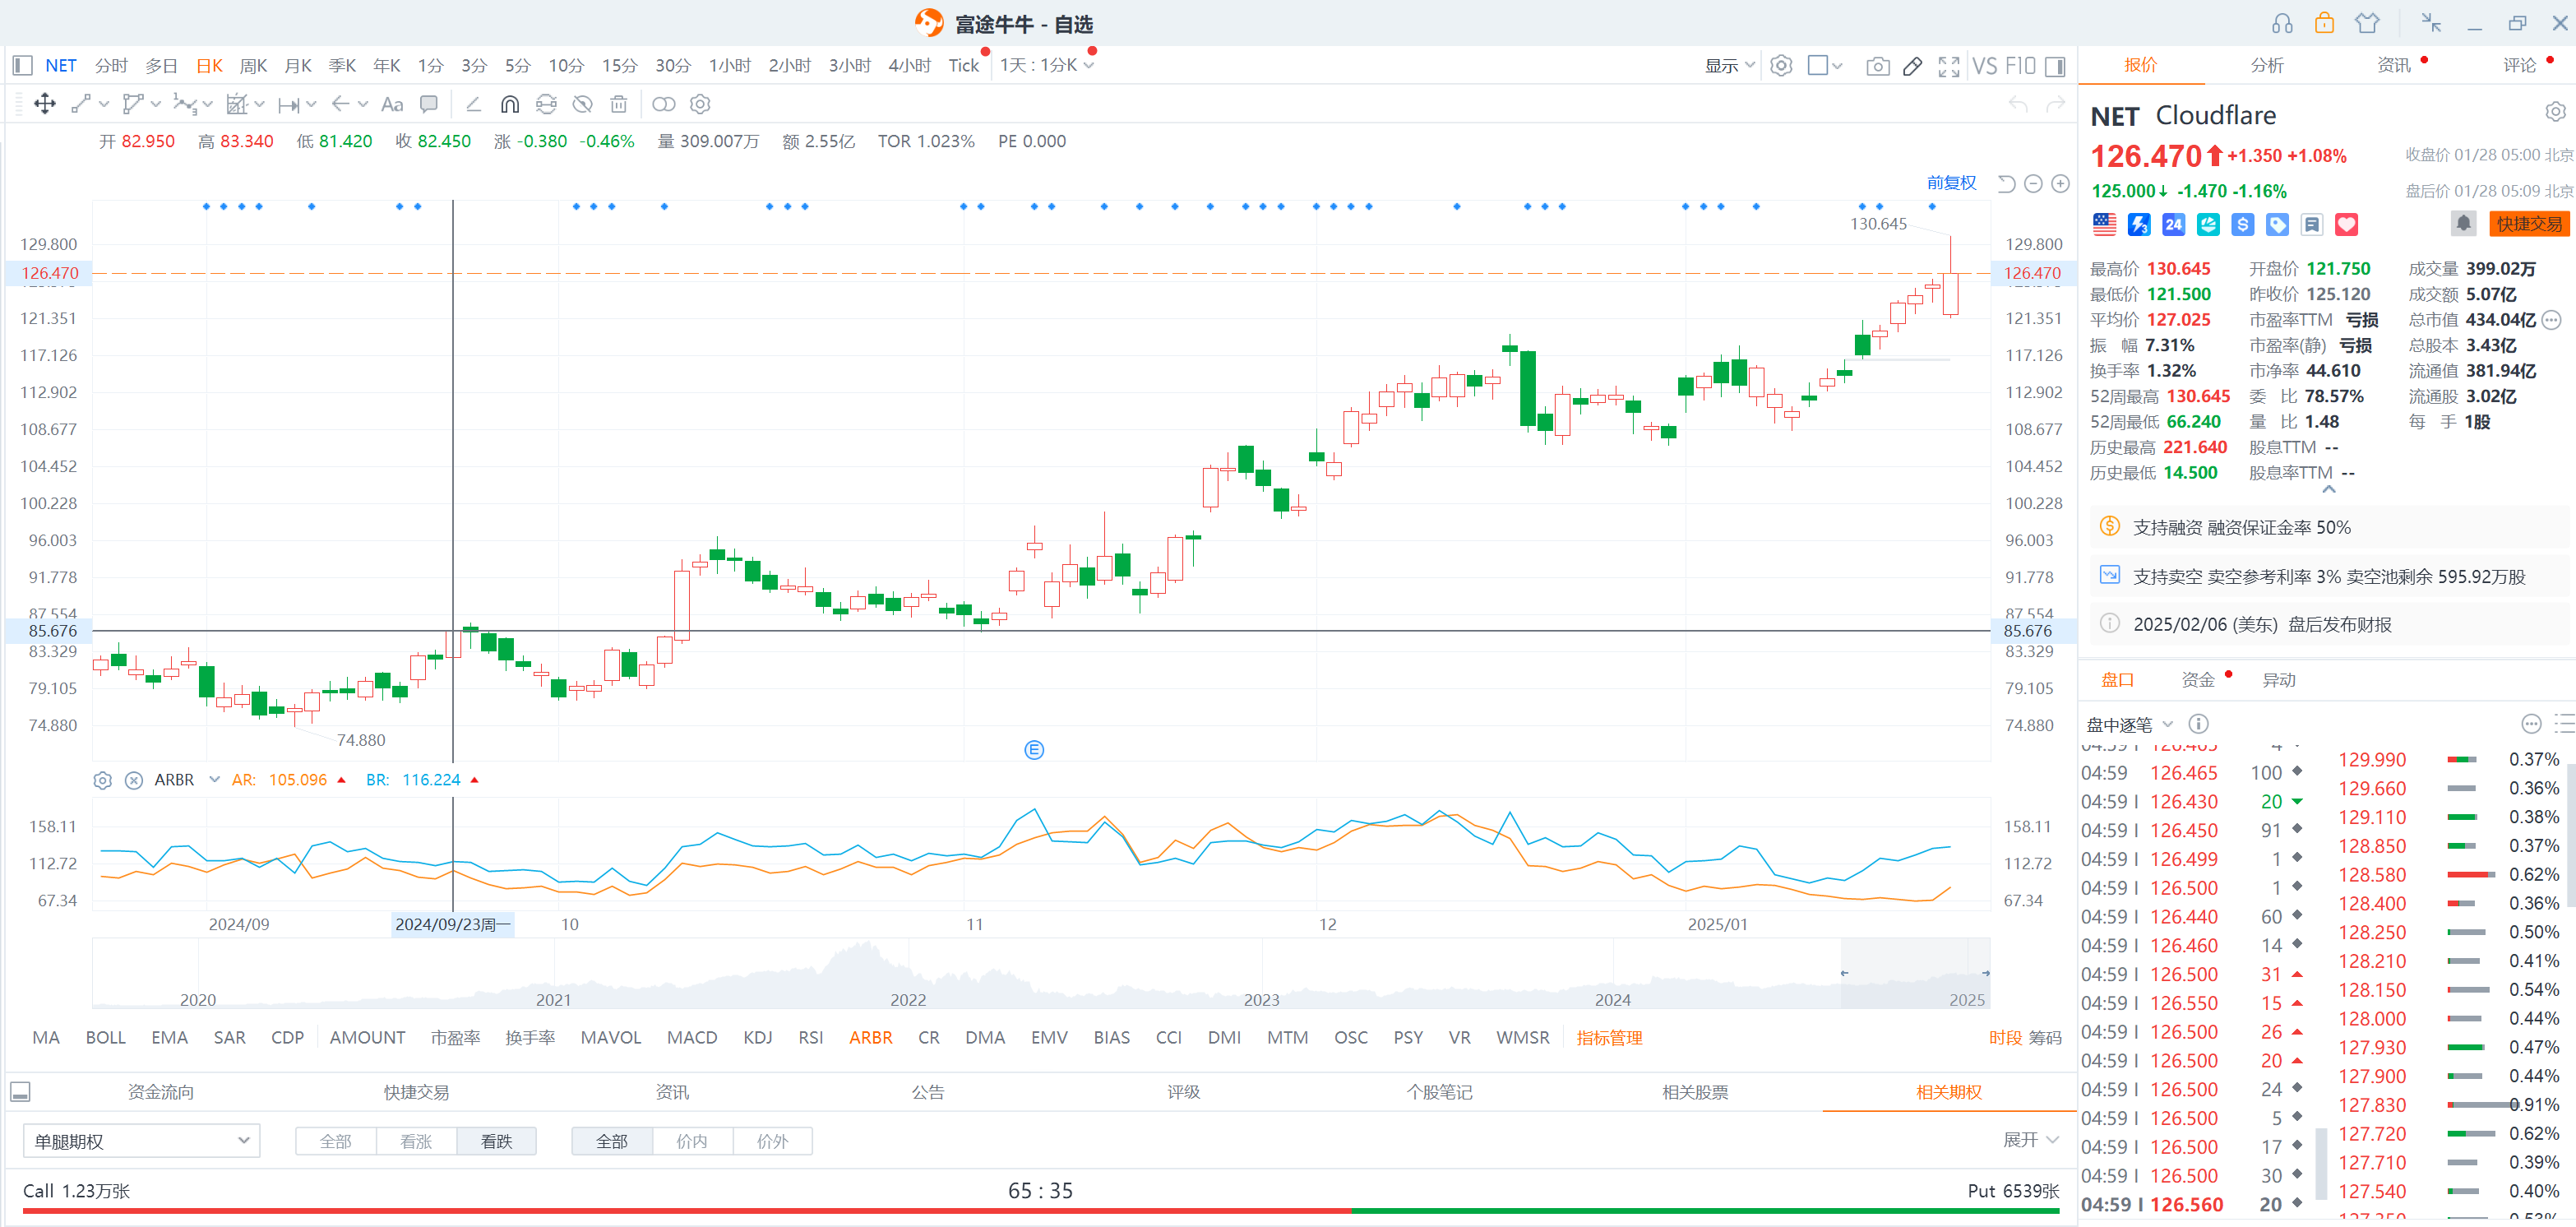Click the 筹码 chip distribution button
Image resolution: width=2576 pixels, height=1227 pixels.
coord(2045,1038)
